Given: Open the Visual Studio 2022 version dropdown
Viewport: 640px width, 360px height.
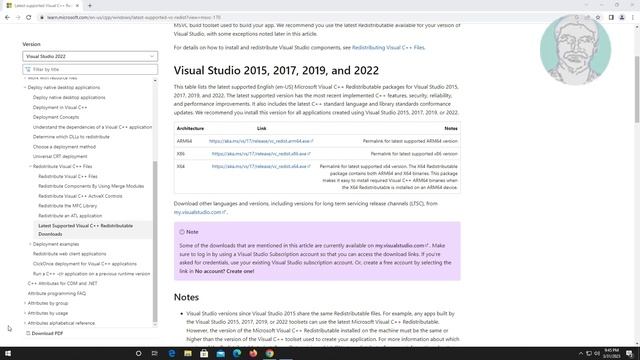Looking at the screenshot, I should pos(90,56).
